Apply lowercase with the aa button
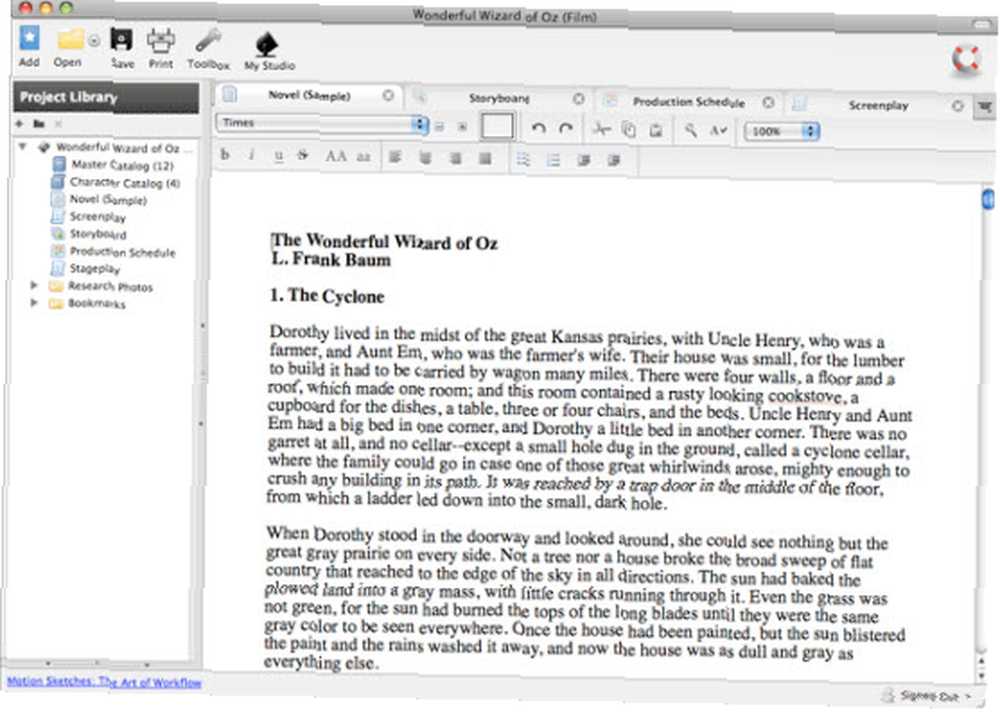The width and height of the screenshot is (1000, 712). (x=363, y=156)
